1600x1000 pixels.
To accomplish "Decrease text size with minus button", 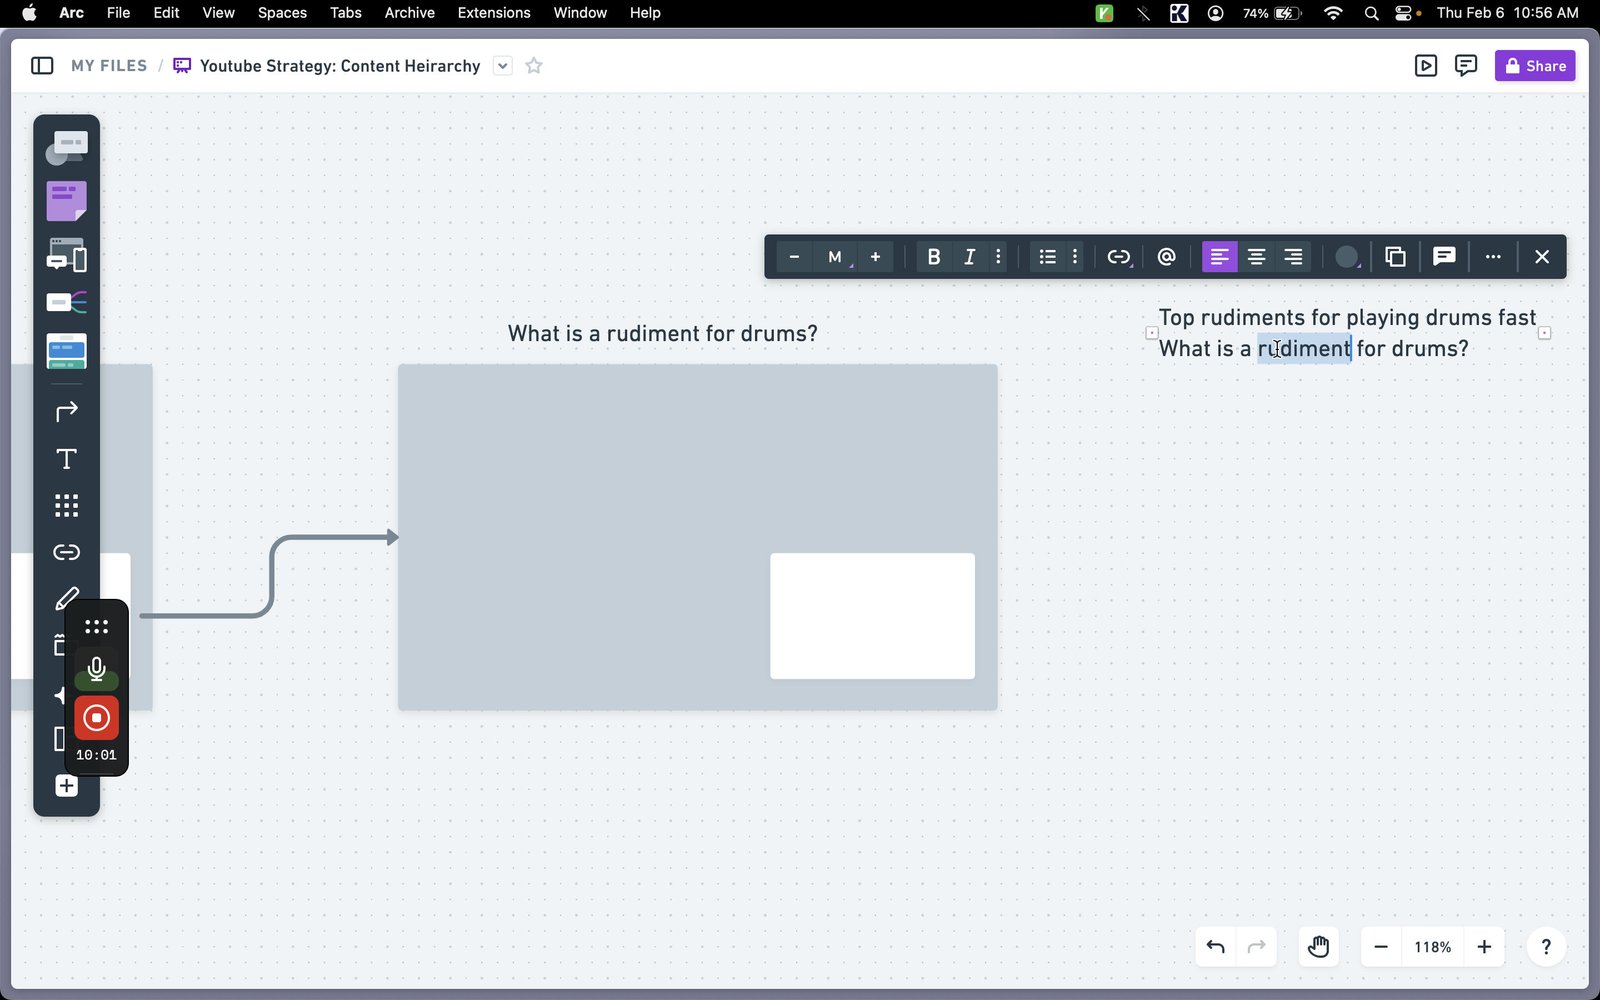I will point(794,257).
